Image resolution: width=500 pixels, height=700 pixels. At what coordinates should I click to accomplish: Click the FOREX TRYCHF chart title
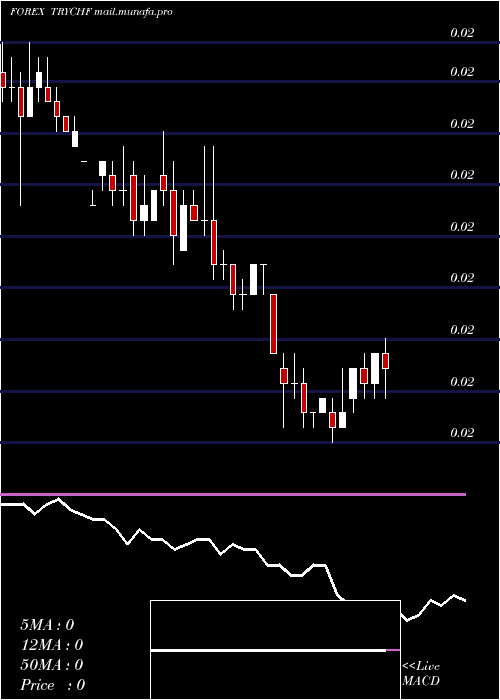click(51, 12)
